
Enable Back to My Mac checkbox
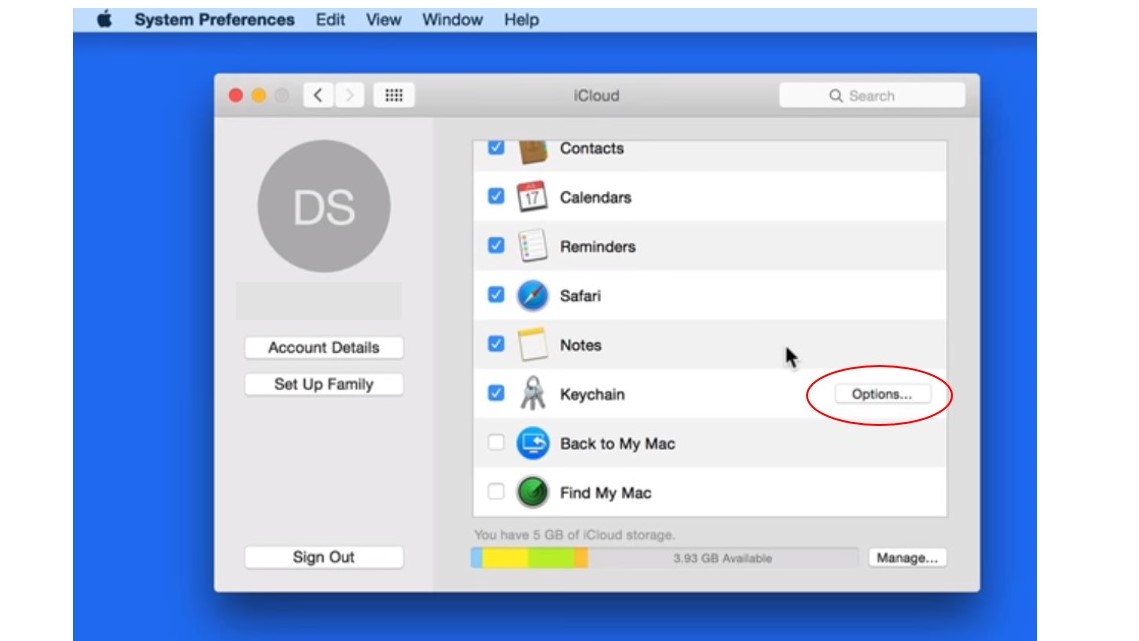tap(496, 443)
